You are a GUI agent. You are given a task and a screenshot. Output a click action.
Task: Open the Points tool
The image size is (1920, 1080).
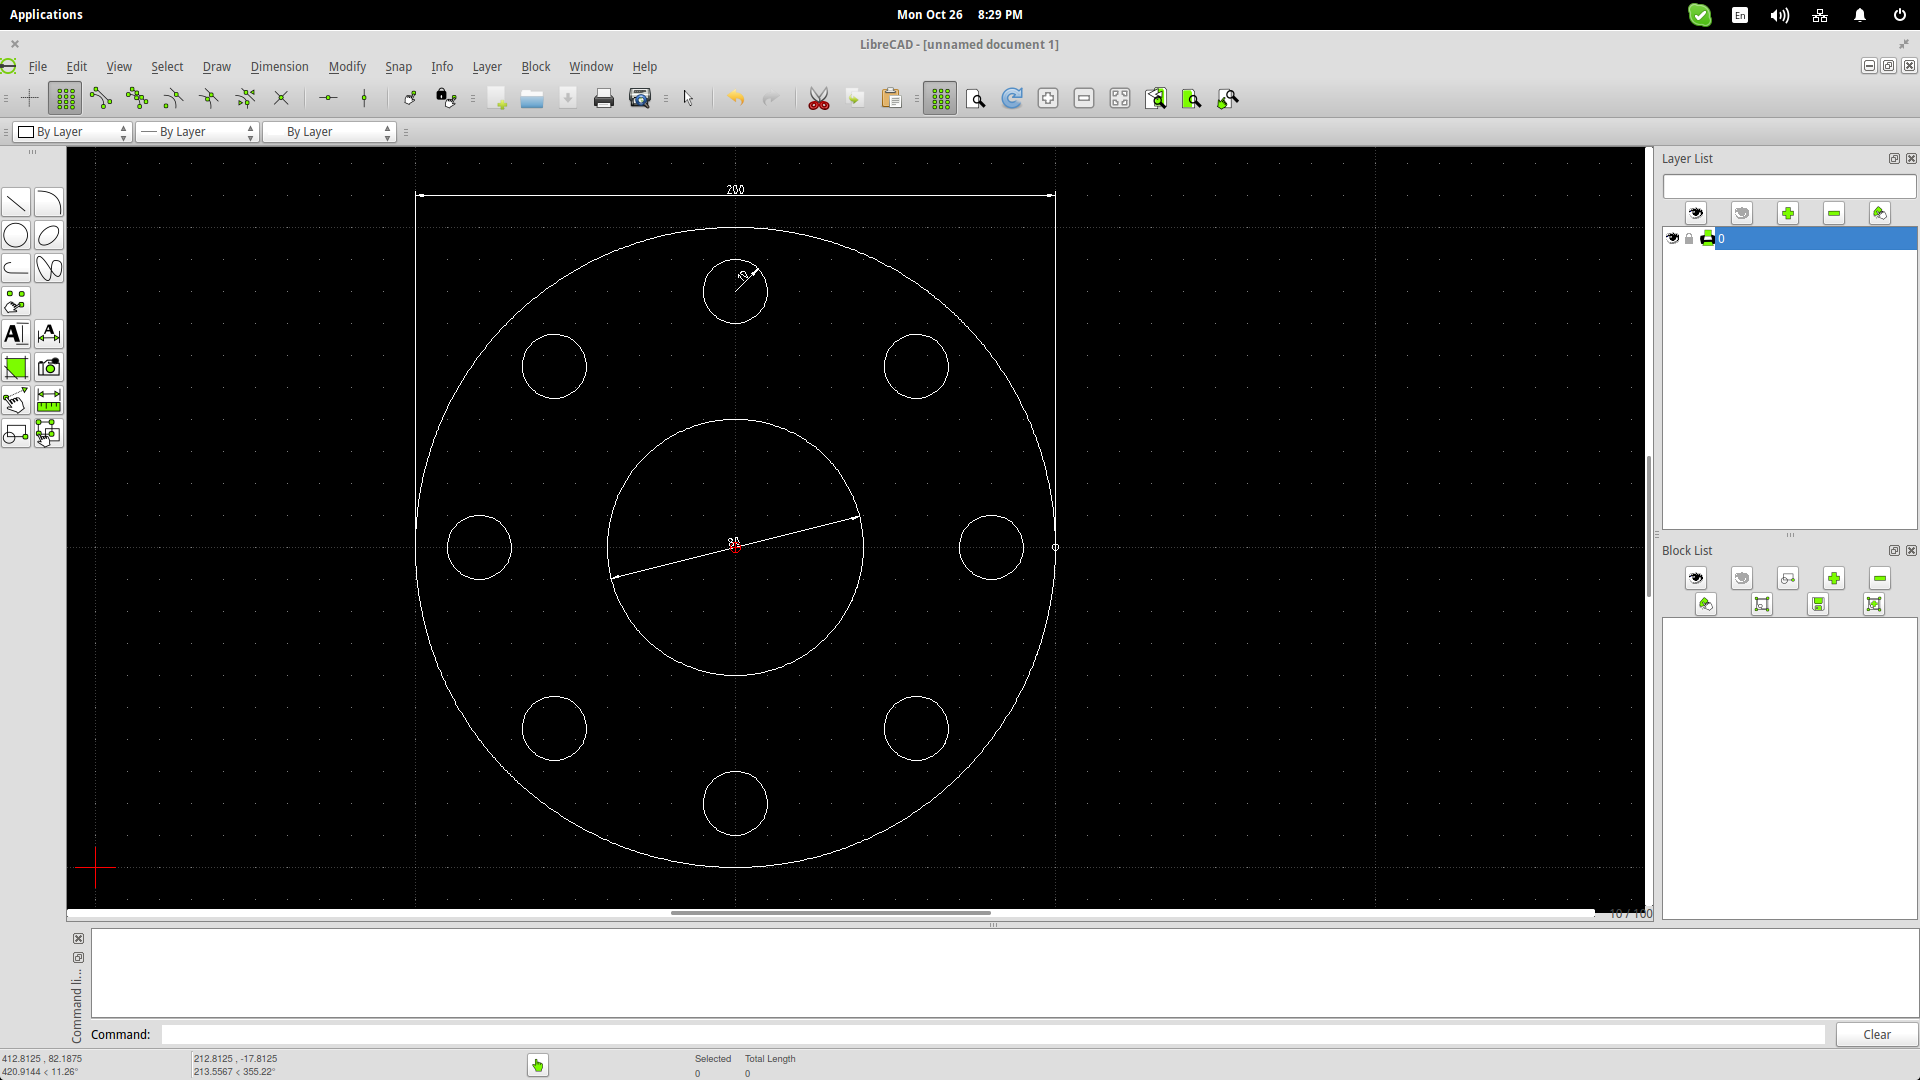point(16,302)
